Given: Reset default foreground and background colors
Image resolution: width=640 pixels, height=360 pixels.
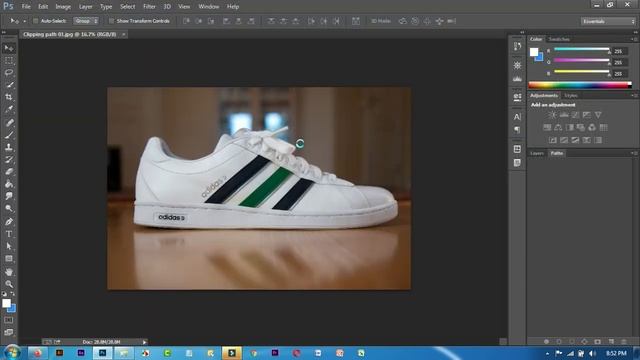Looking at the screenshot, I should [4, 294].
